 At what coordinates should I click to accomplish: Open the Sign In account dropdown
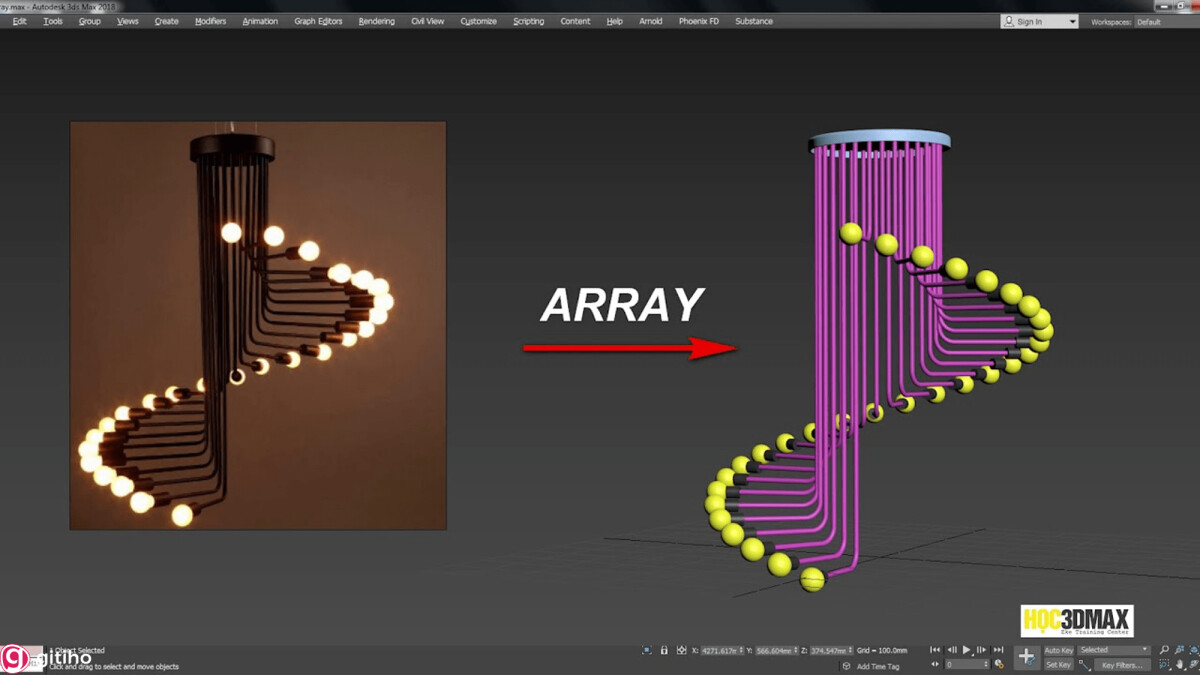pos(1038,20)
